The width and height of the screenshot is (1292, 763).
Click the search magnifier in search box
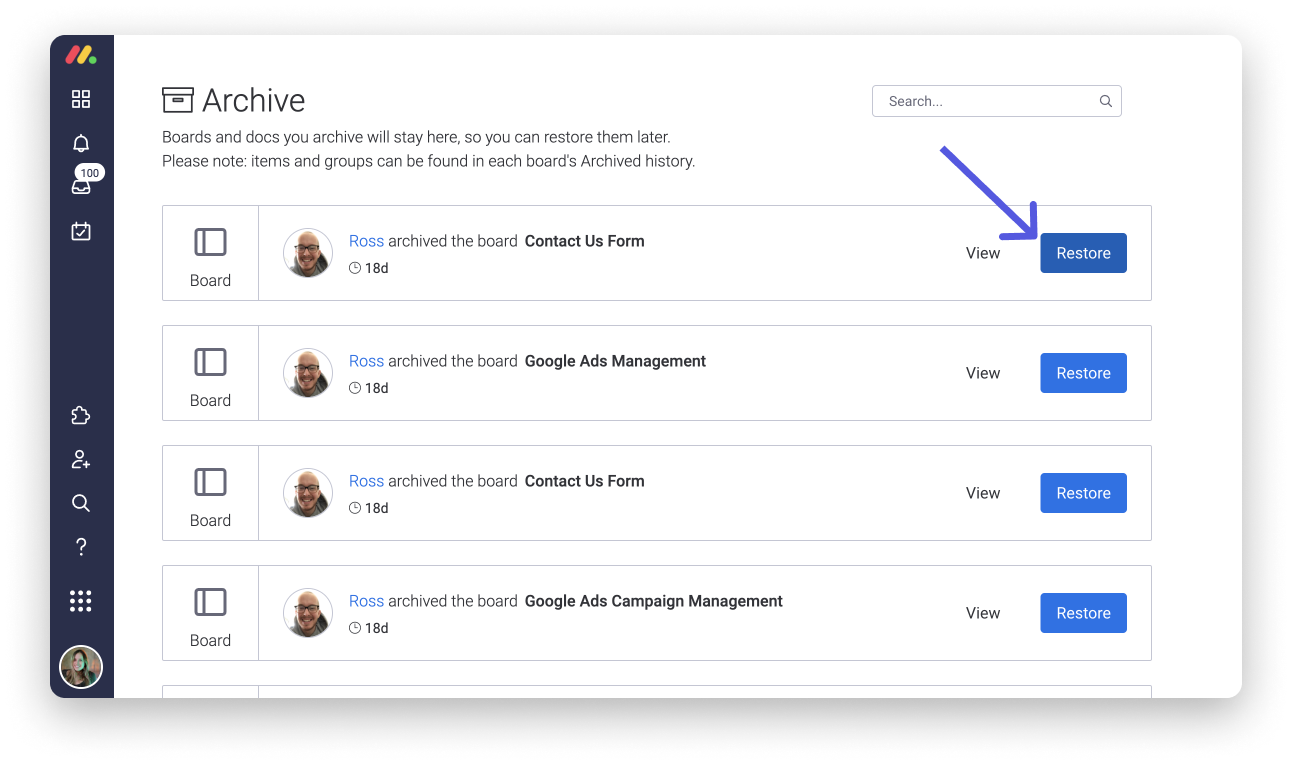click(x=1105, y=101)
